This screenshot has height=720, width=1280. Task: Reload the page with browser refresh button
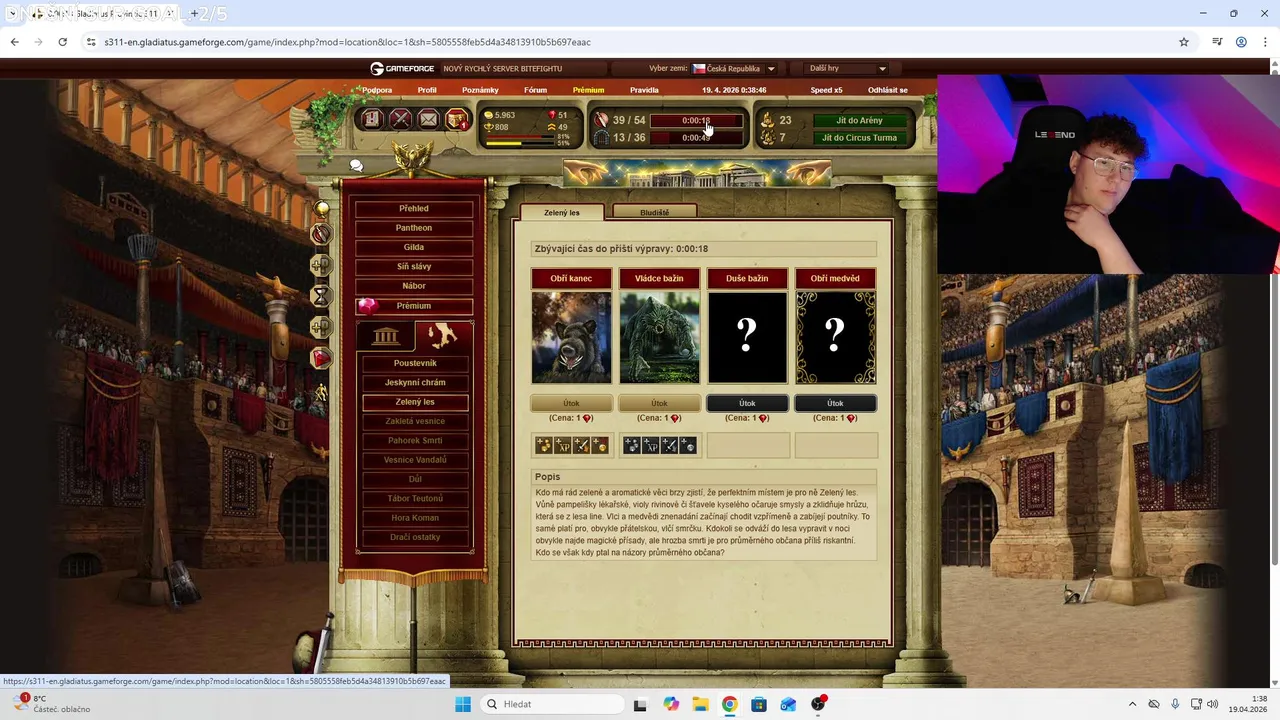(x=62, y=42)
